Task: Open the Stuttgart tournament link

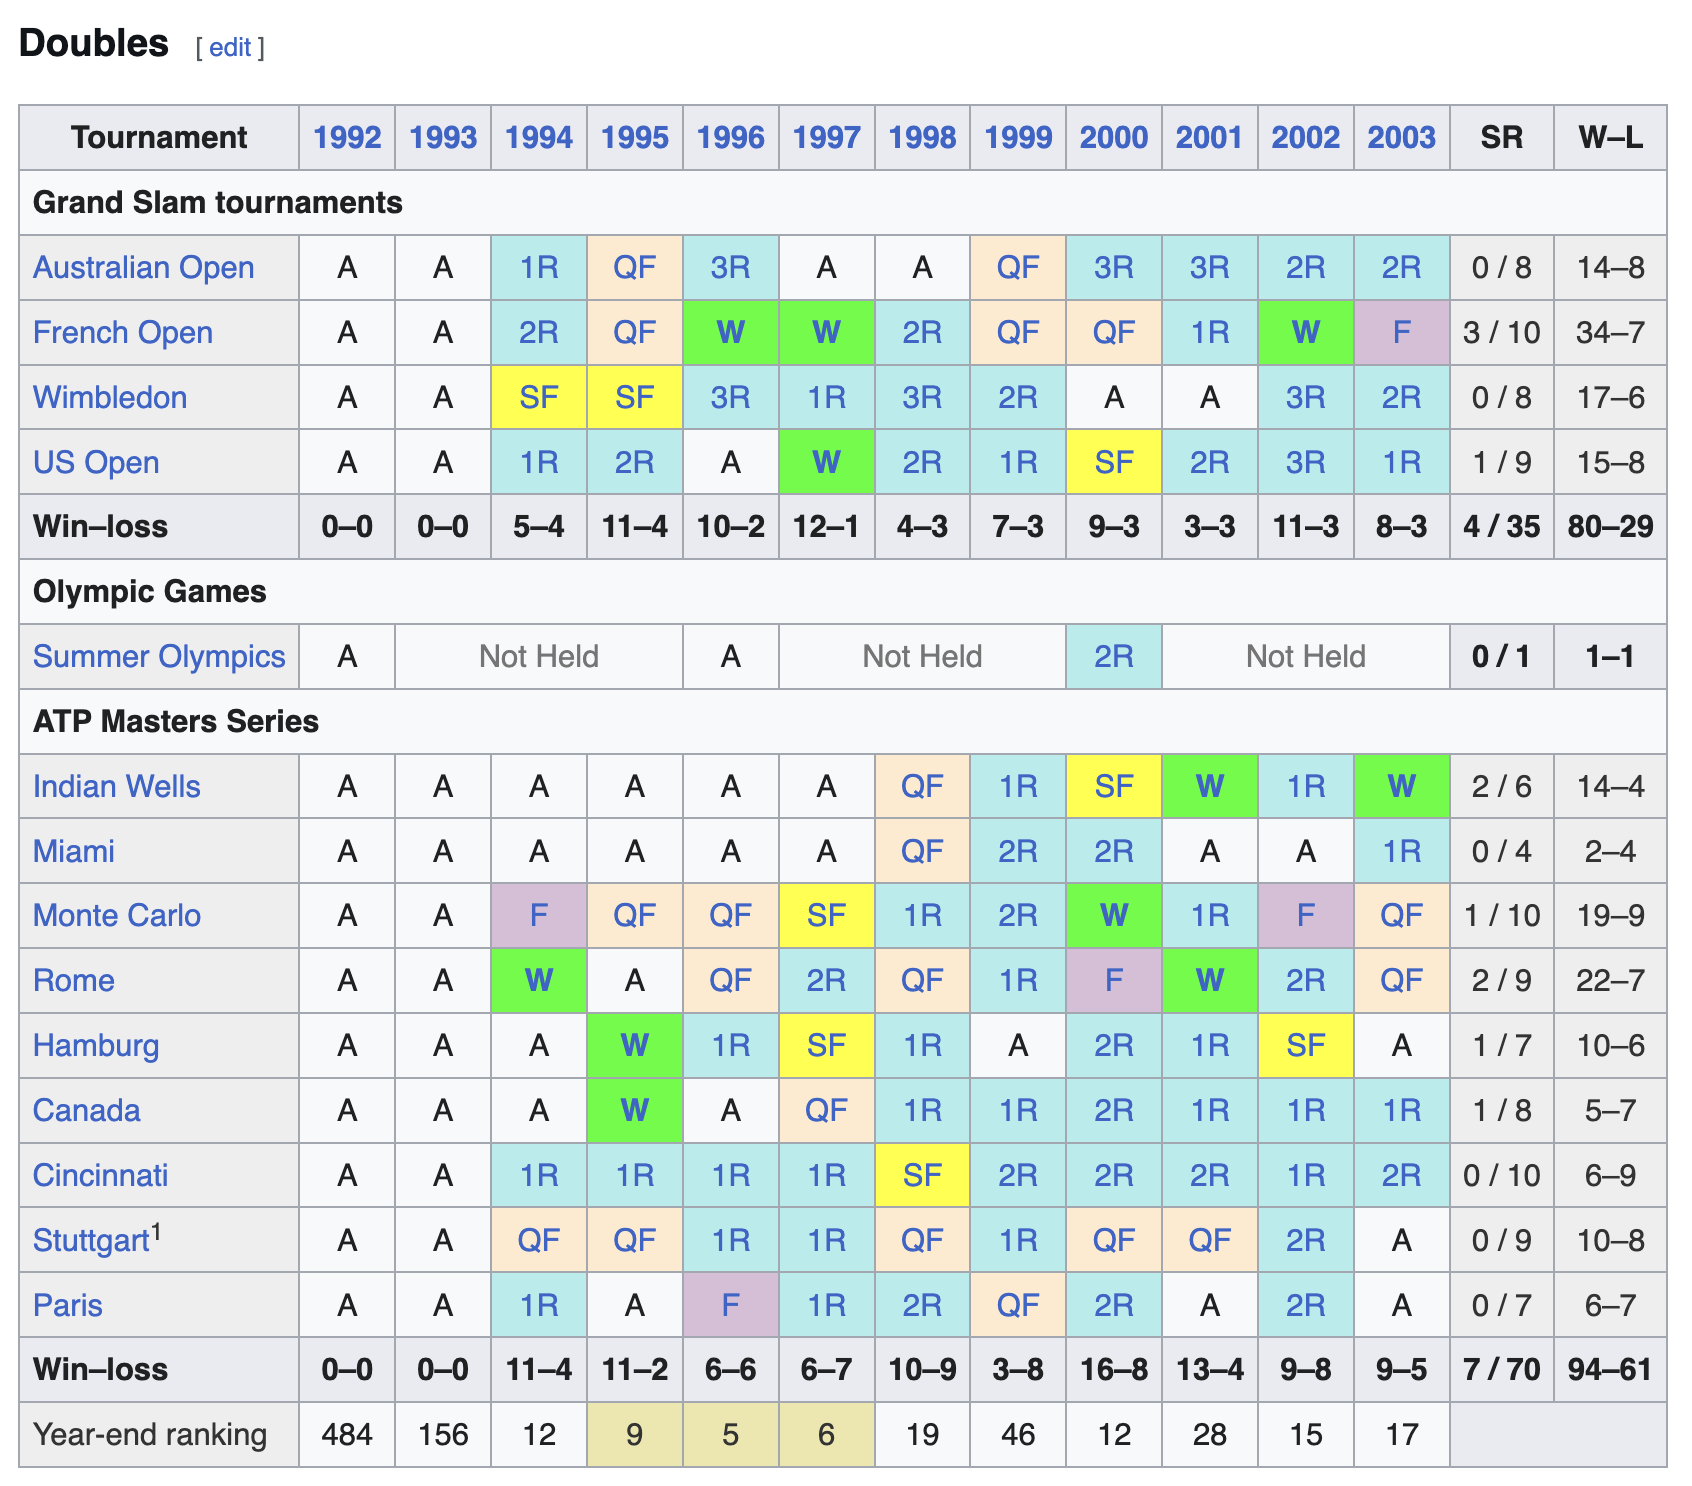Action: point(91,1241)
